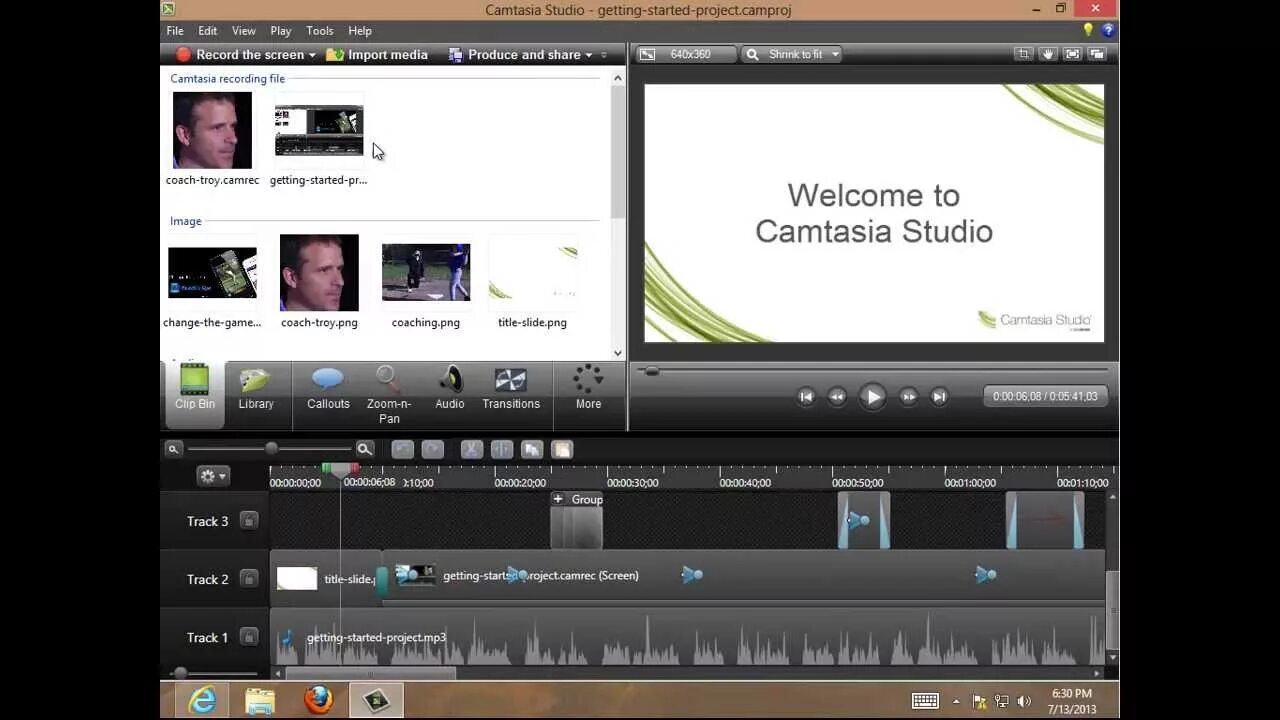Jump to next clip in preview
The image size is (1280, 720).
coord(939,397)
